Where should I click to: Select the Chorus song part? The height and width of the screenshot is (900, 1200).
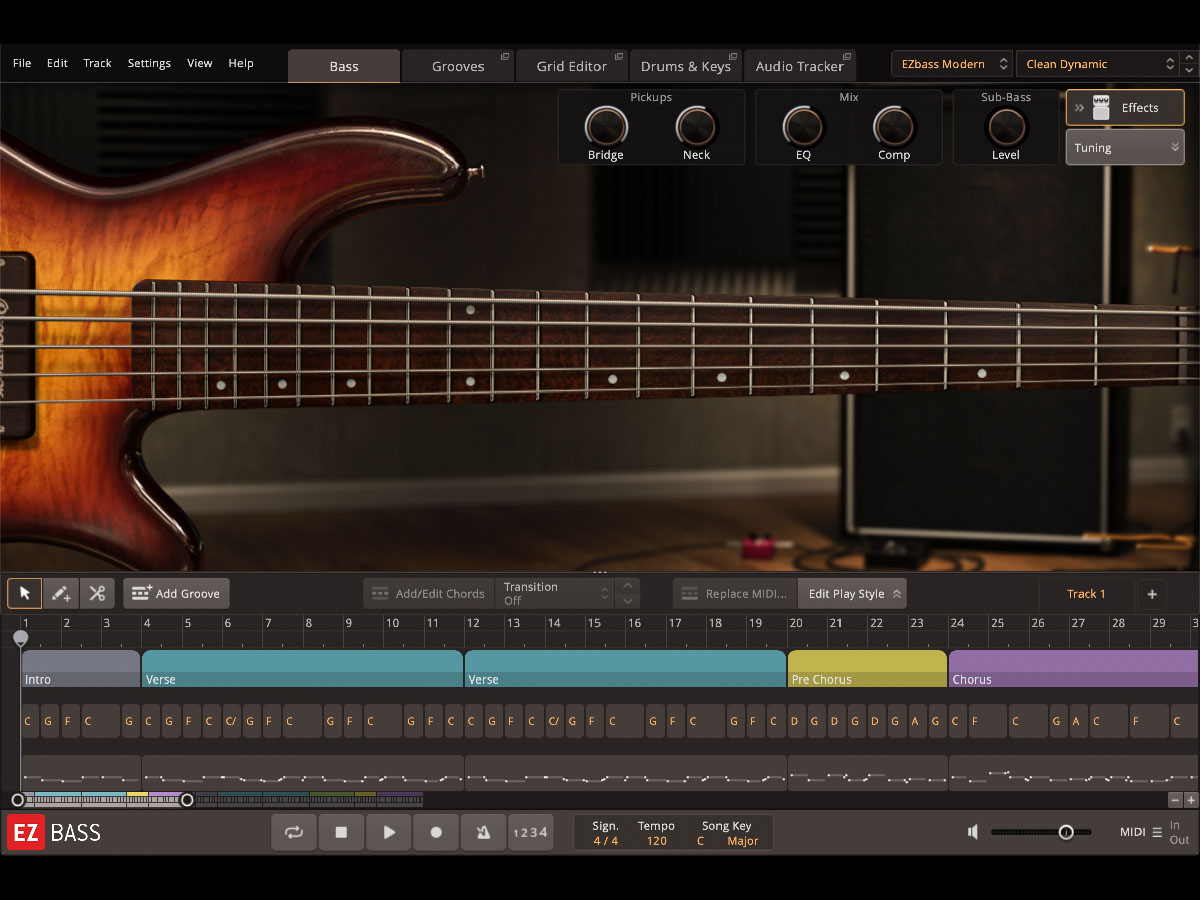pyautogui.click(x=1073, y=669)
